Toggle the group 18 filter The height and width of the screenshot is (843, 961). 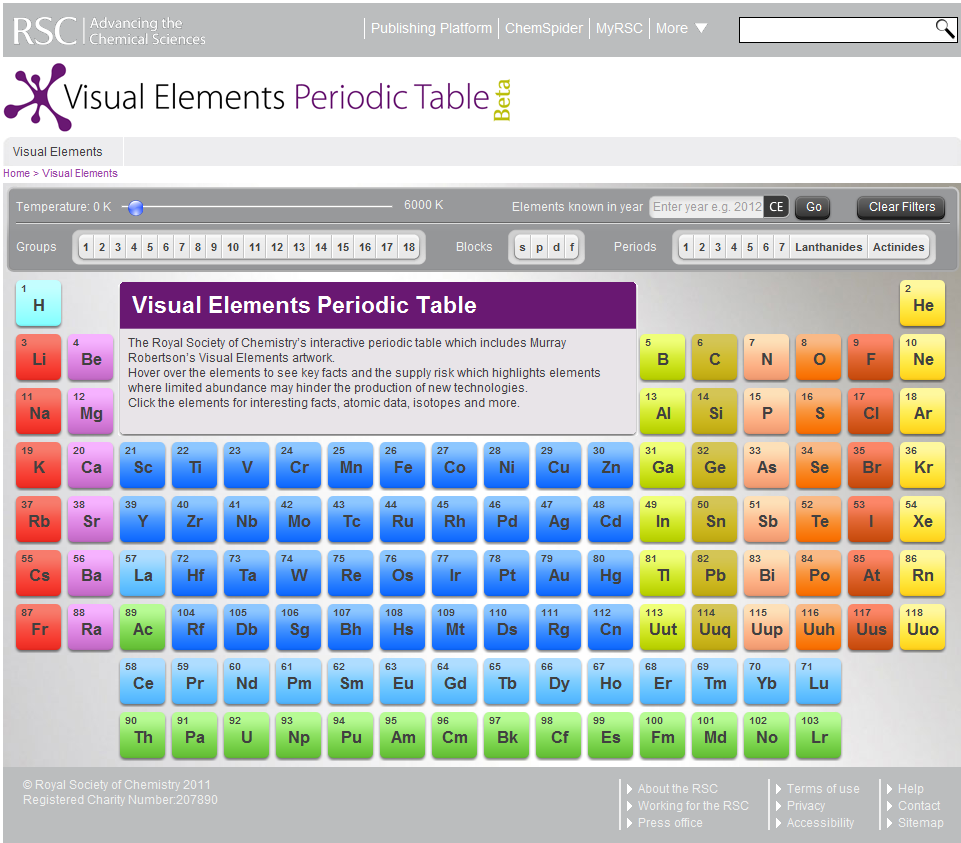click(x=408, y=247)
